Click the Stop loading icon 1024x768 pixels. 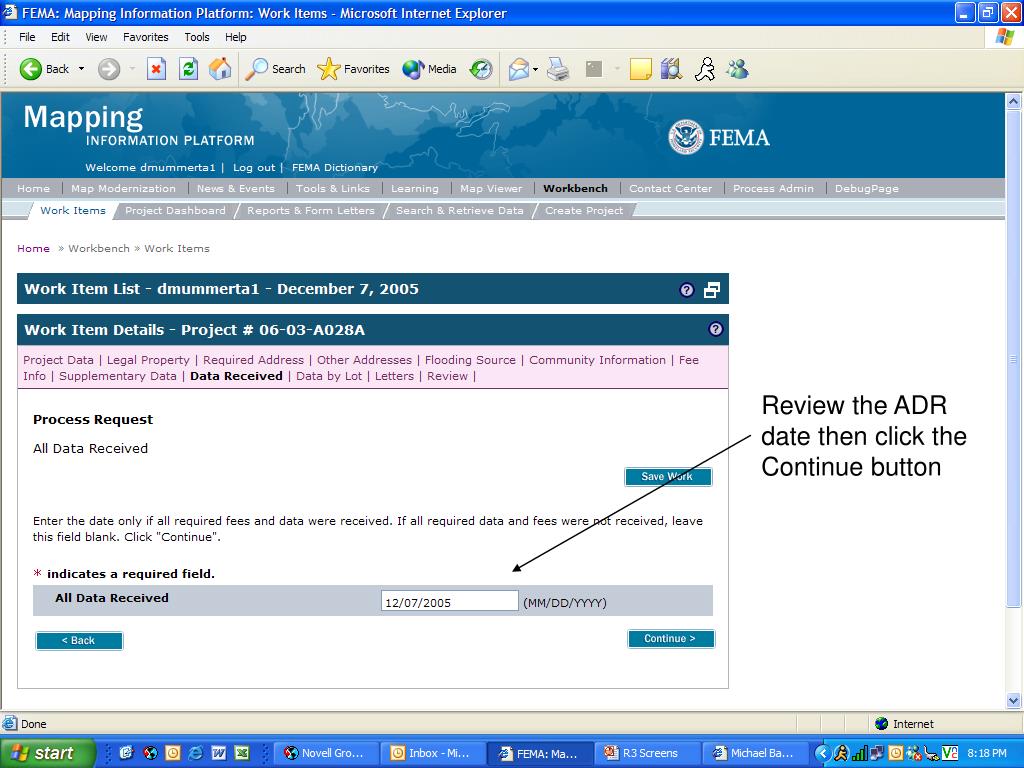(156, 69)
